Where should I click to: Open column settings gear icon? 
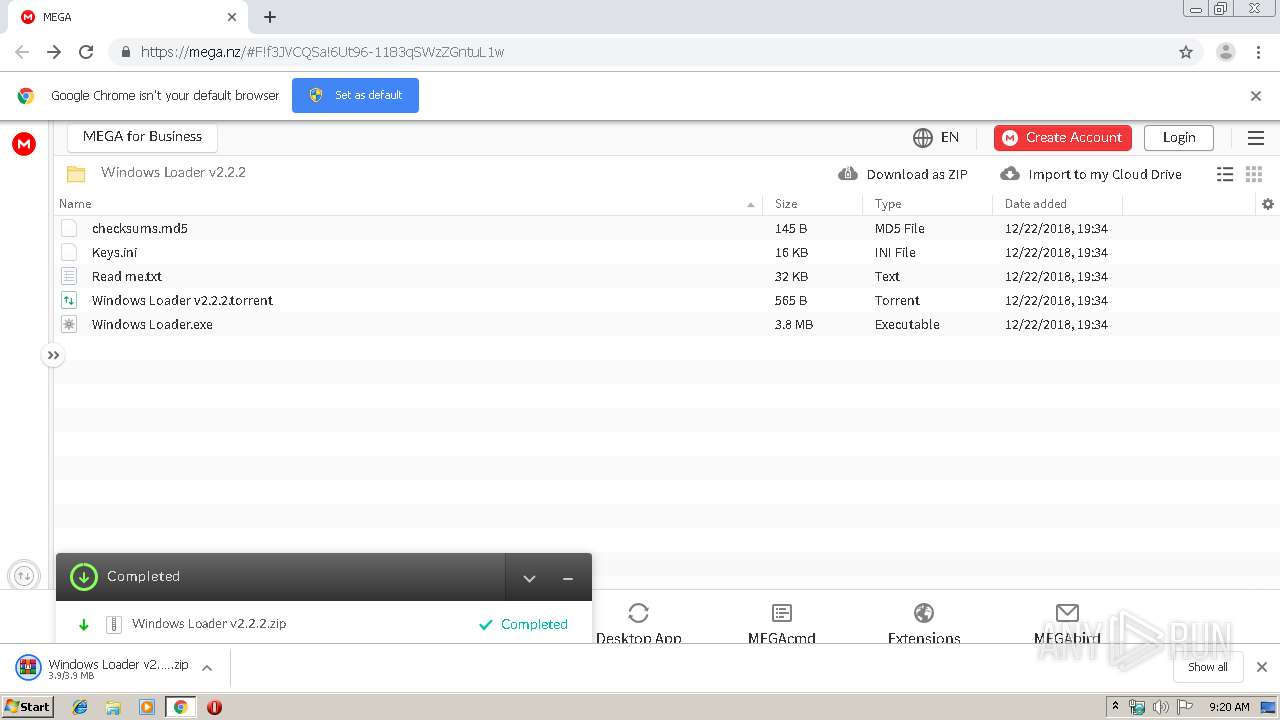pos(1268,204)
